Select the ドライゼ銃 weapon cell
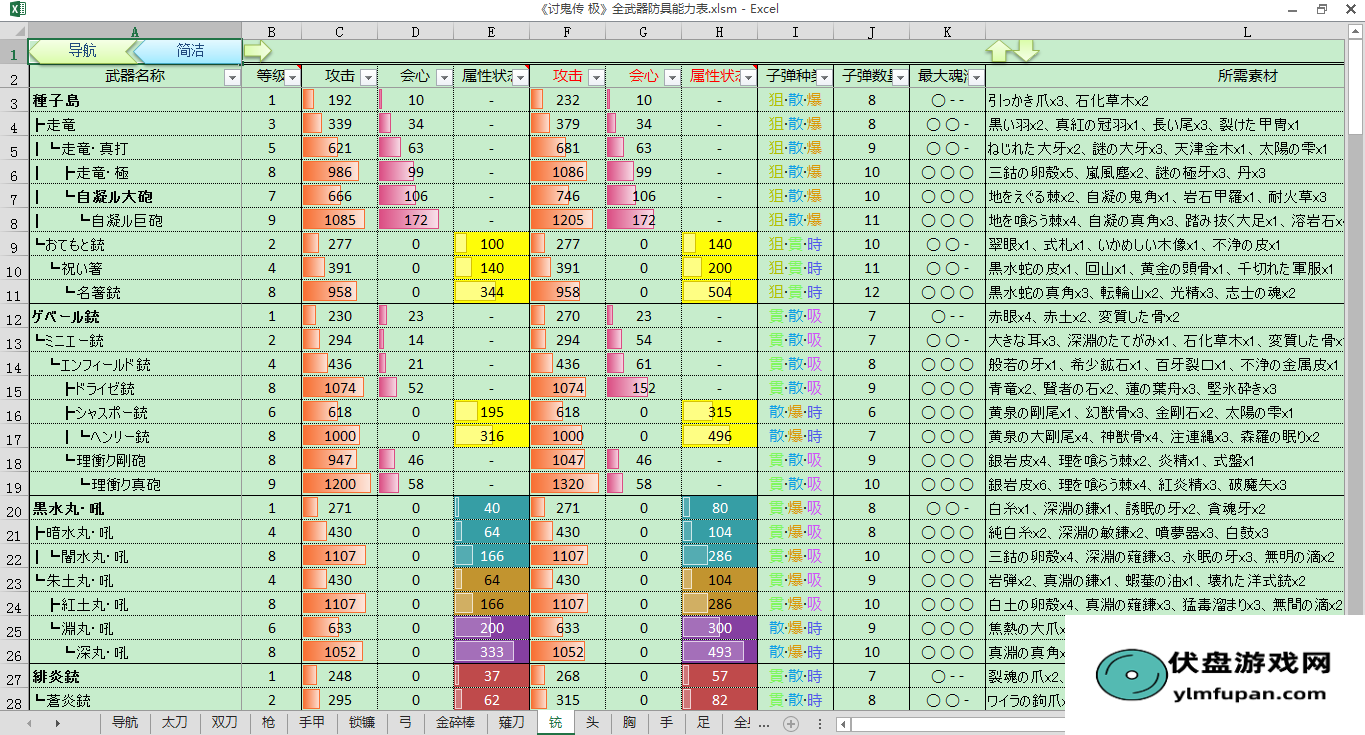 click(x=135, y=388)
